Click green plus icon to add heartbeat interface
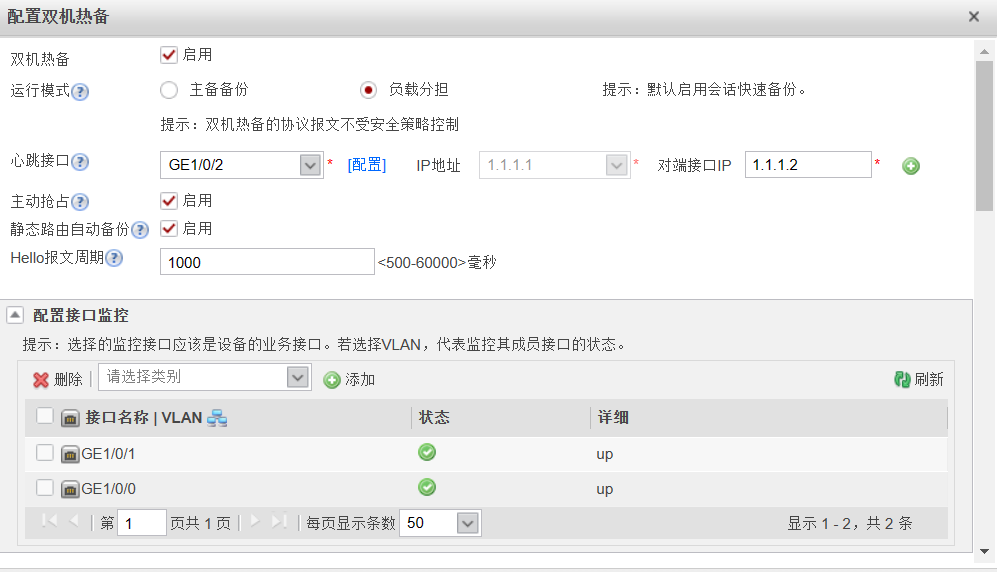The image size is (997, 572). (910, 166)
